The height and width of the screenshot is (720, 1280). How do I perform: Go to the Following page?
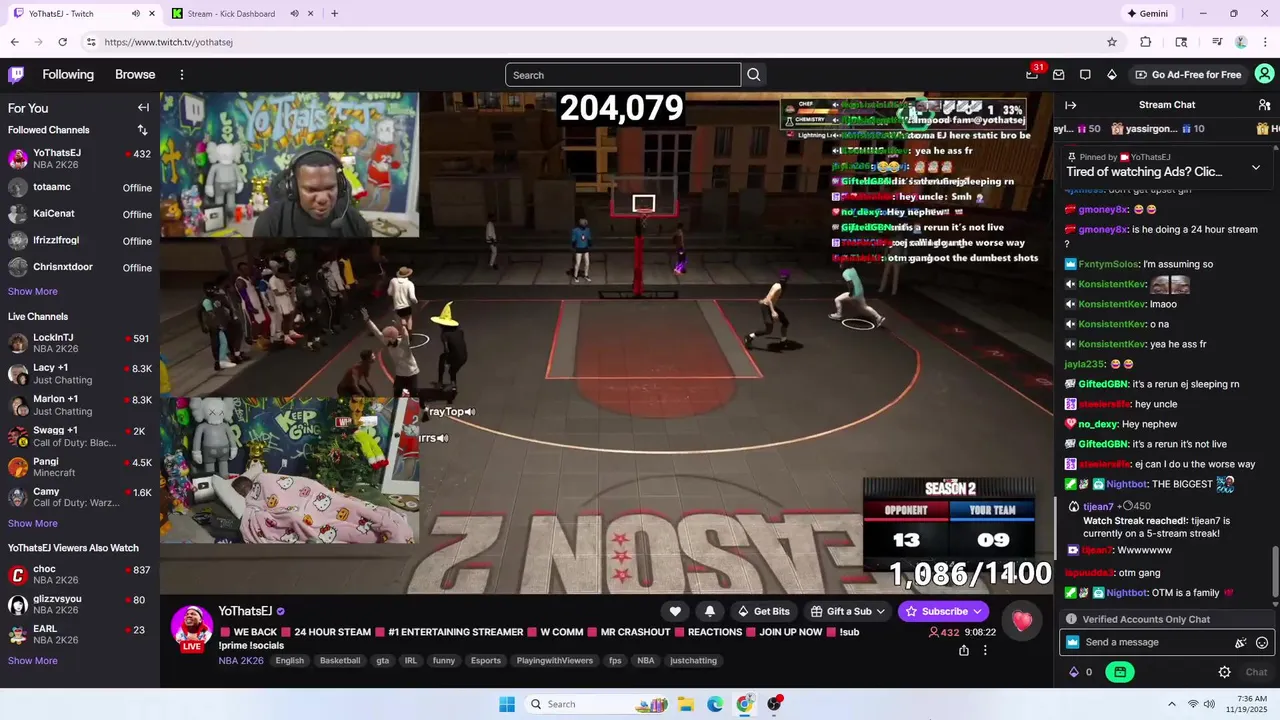point(68,75)
